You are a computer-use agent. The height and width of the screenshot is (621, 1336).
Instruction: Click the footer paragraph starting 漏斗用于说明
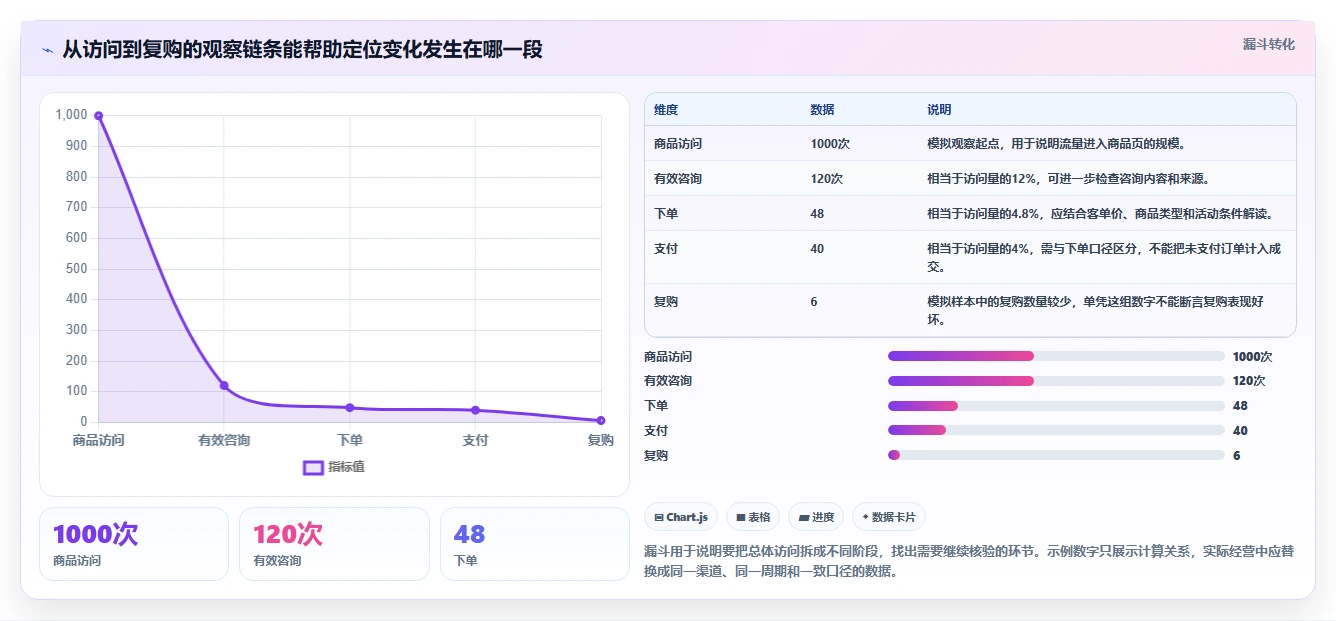coord(970,561)
